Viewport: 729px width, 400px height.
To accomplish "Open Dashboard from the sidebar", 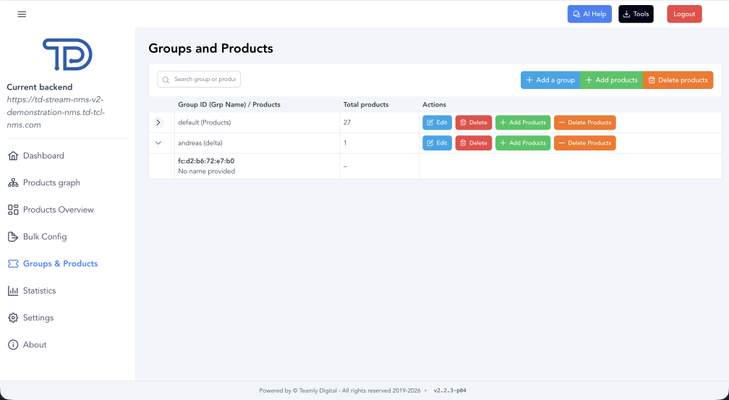I will (43, 156).
